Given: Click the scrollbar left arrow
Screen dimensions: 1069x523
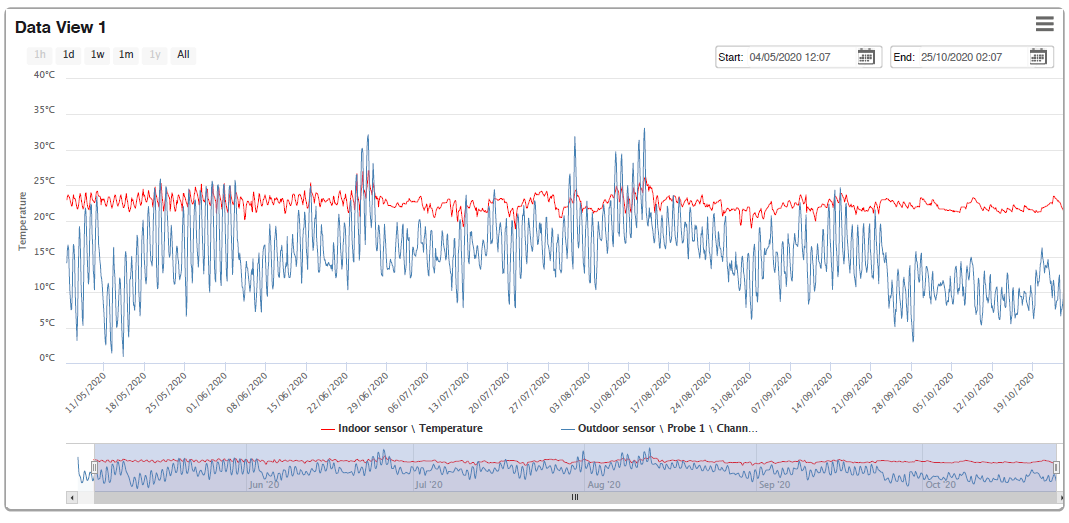Looking at the screenshot, I should coord(72,498).
